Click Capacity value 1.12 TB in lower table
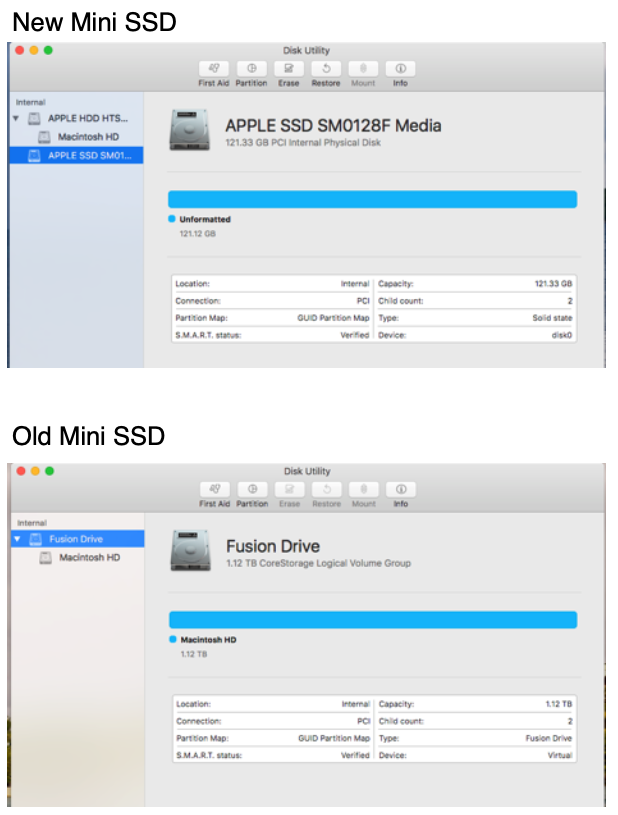 tap(559, 704)
